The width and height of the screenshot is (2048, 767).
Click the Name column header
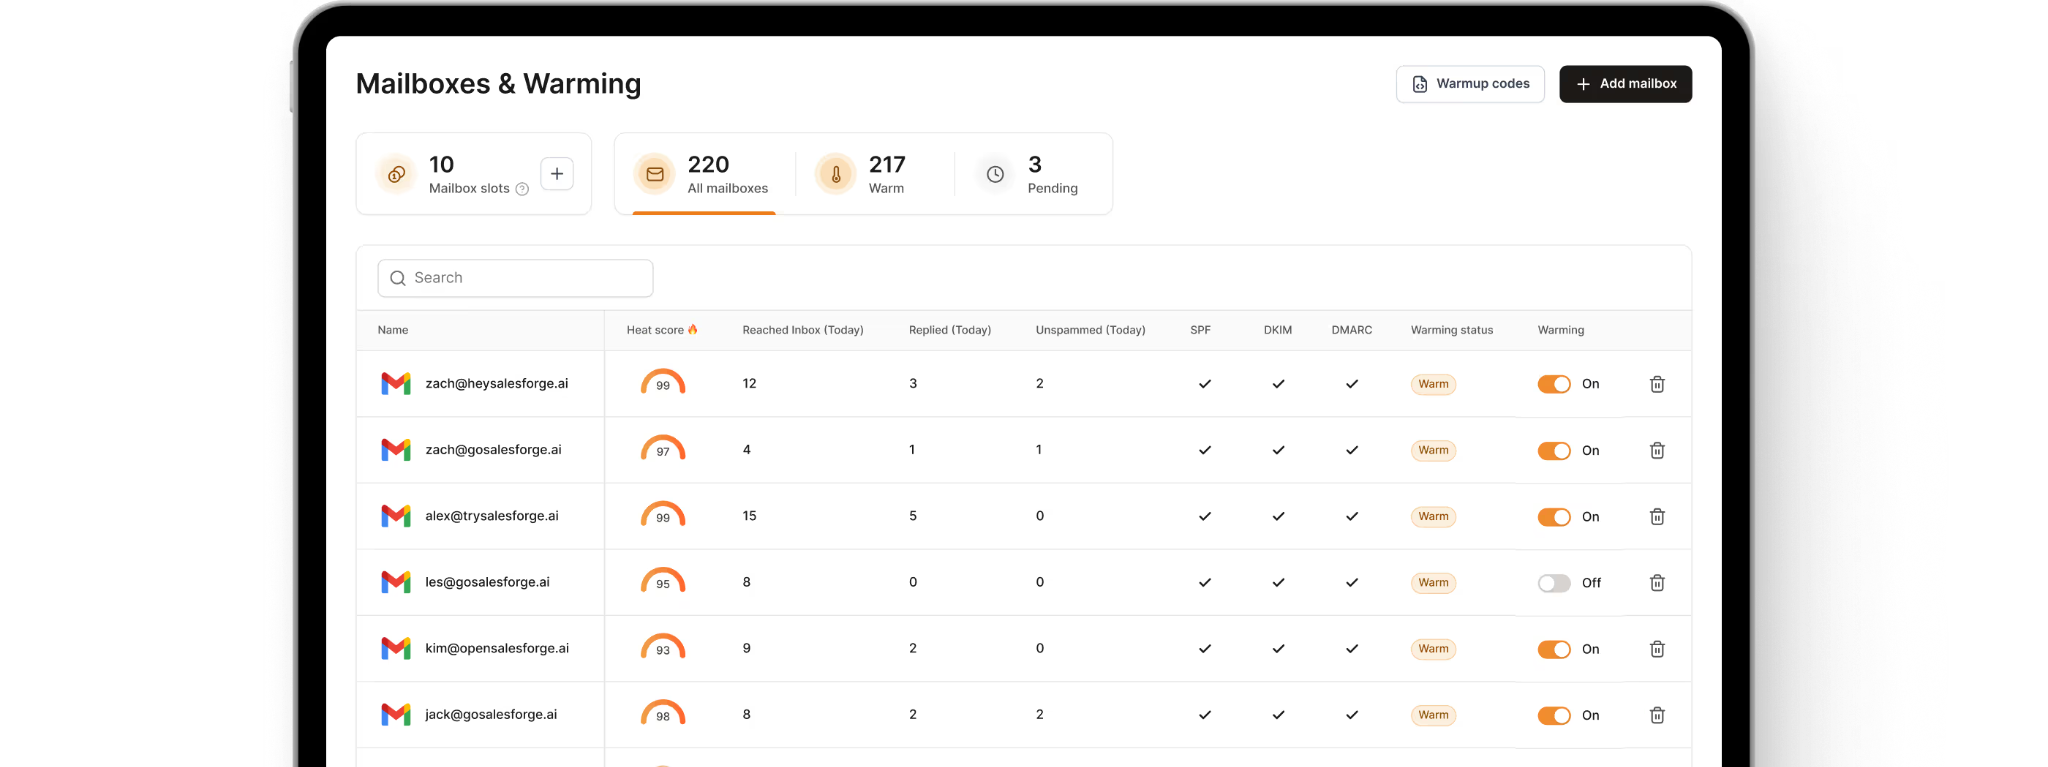point(393,330)
